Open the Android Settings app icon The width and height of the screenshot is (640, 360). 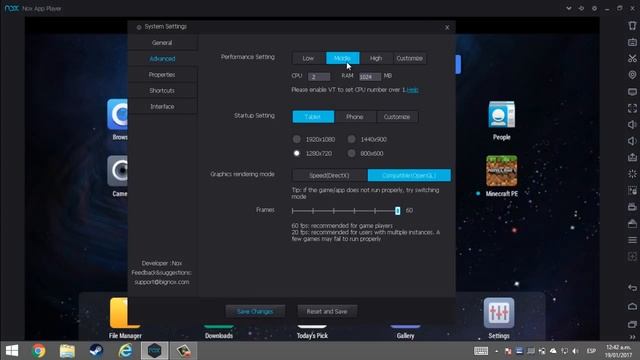point(499,313)
